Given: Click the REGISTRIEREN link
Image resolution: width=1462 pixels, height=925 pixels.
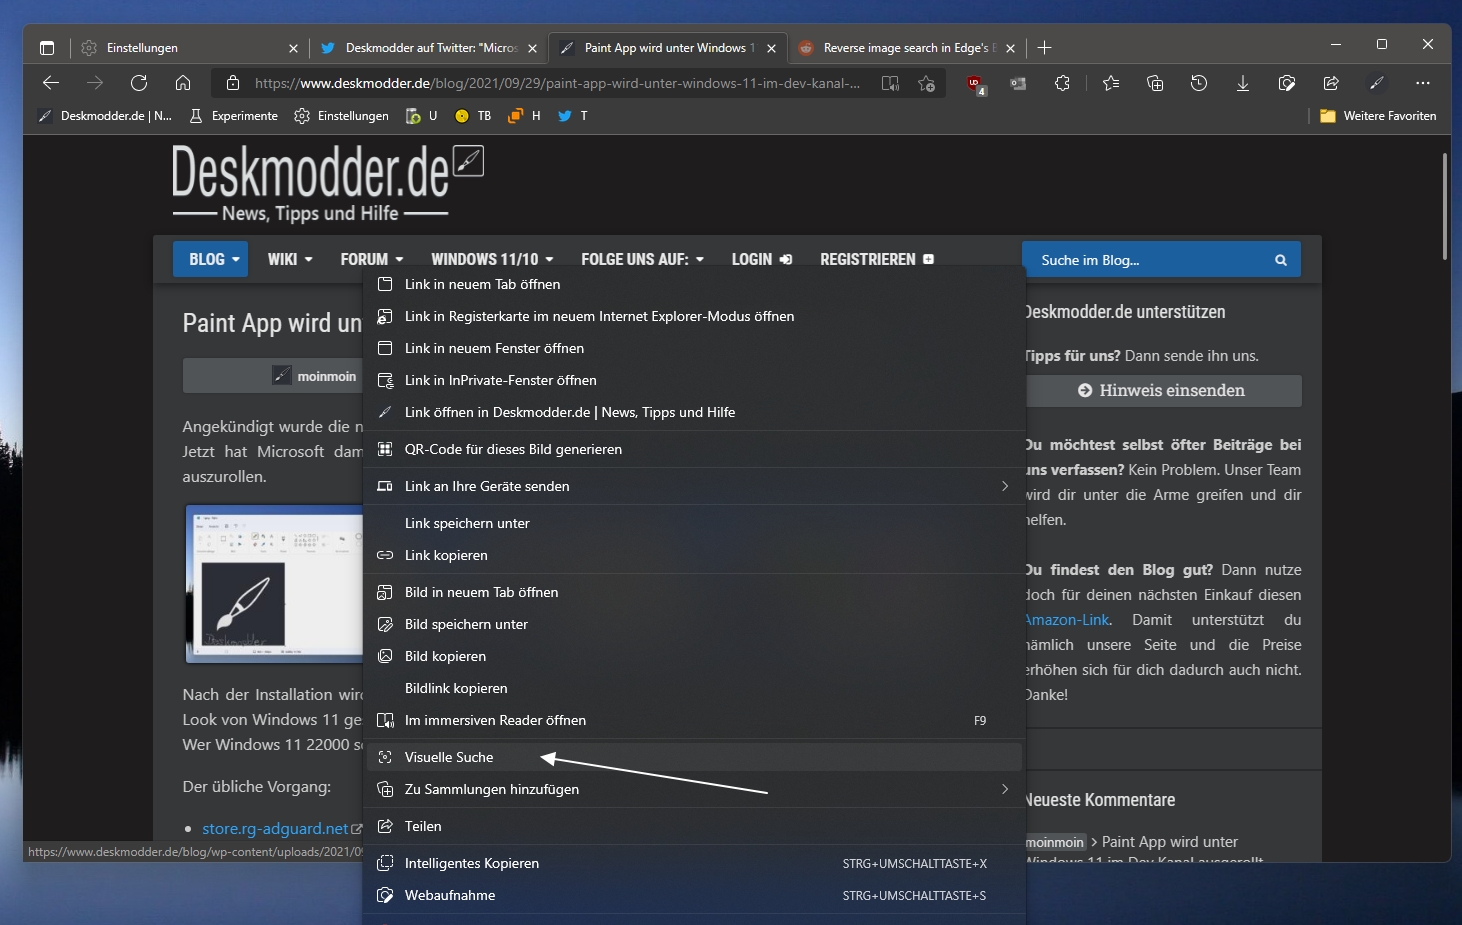Looking at the screenshot, I should click(877, 259).
